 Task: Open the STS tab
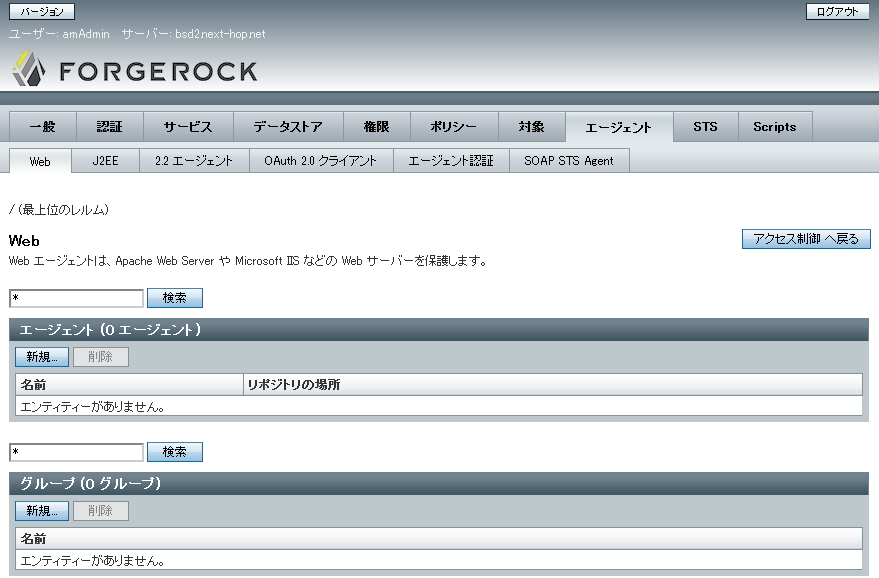click(704, 127)
